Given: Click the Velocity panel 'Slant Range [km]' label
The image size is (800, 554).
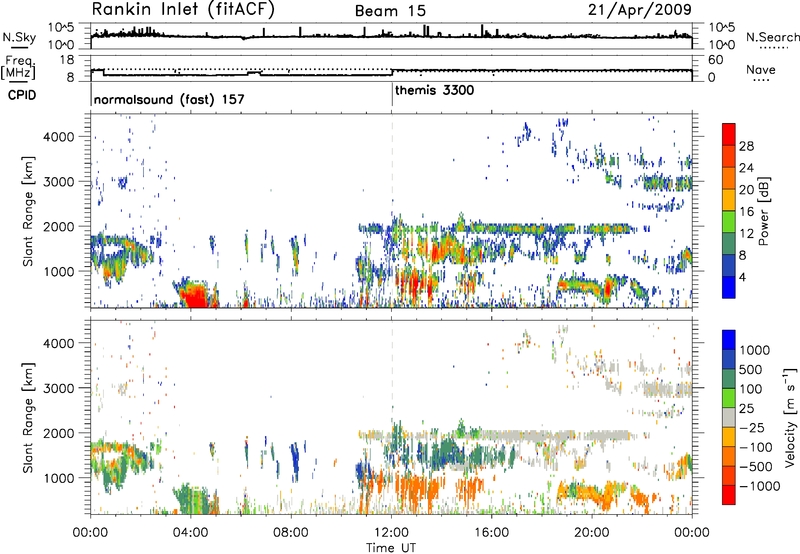Looking at the screenshot, I should pos(28,418).
